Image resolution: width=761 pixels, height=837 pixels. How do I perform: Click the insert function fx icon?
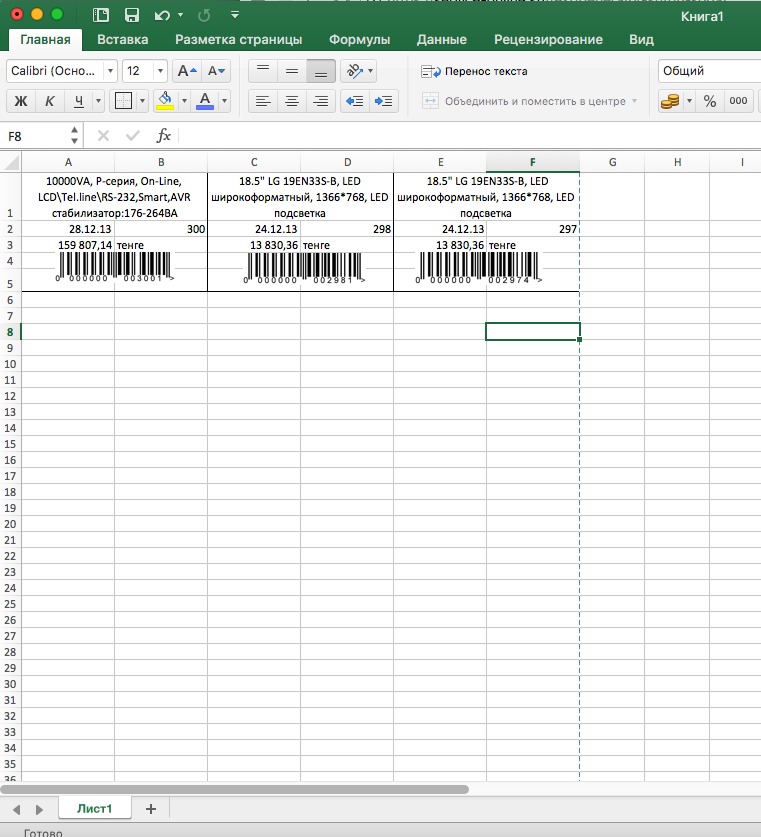[x=164, y=136]
